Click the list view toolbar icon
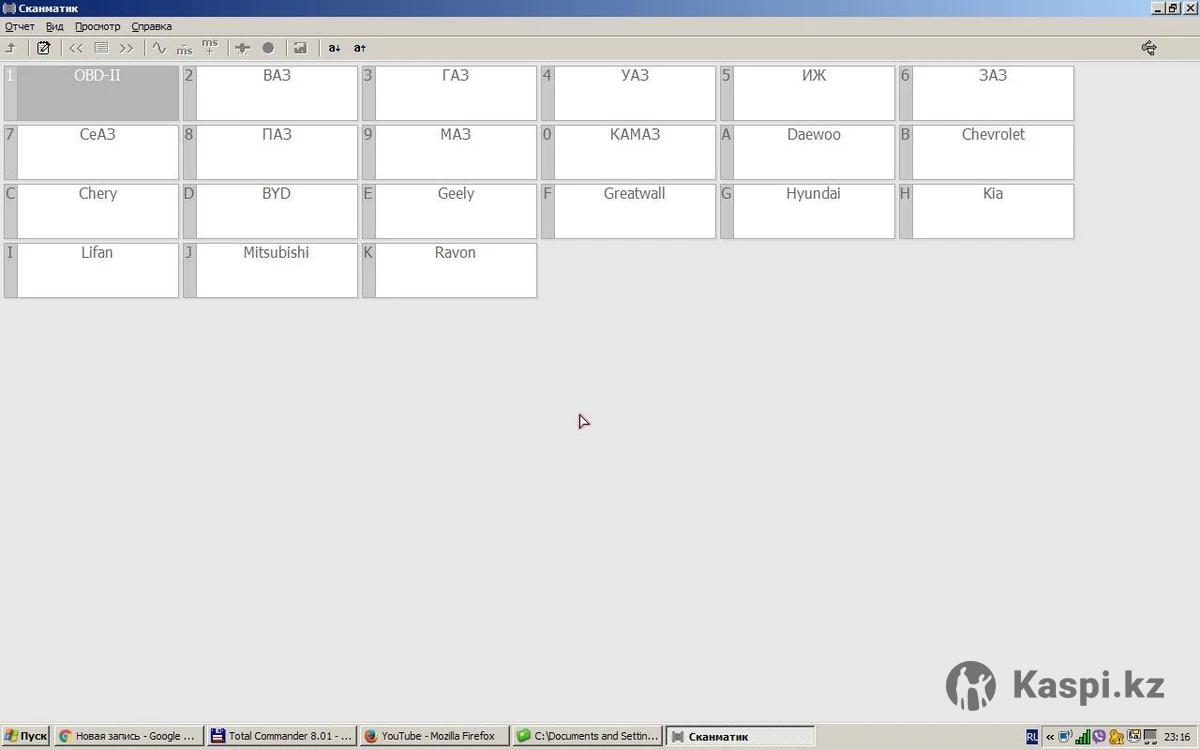Screen dimensions: 1200x750 [101, 48]
